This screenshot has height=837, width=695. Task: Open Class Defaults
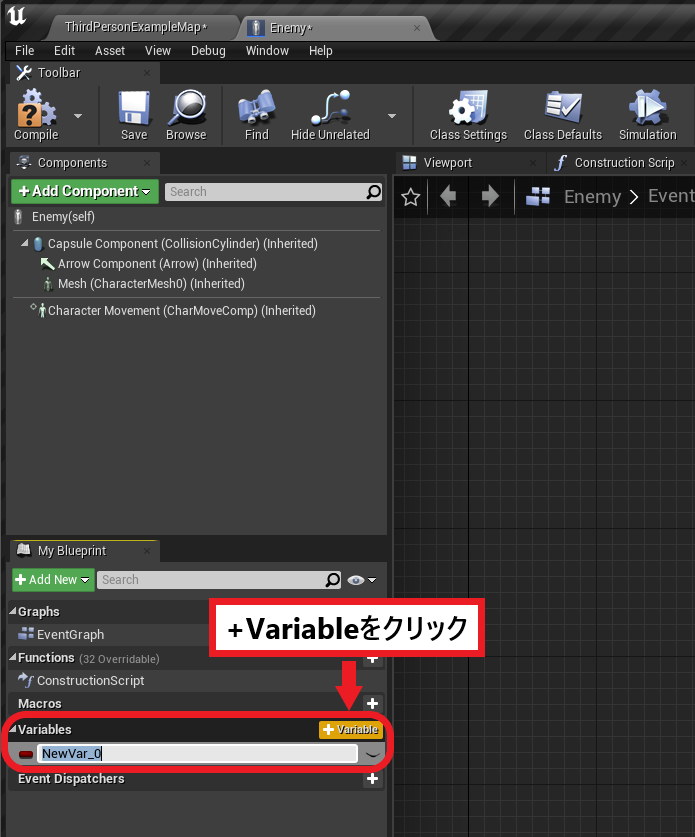(x=563, y=115)
